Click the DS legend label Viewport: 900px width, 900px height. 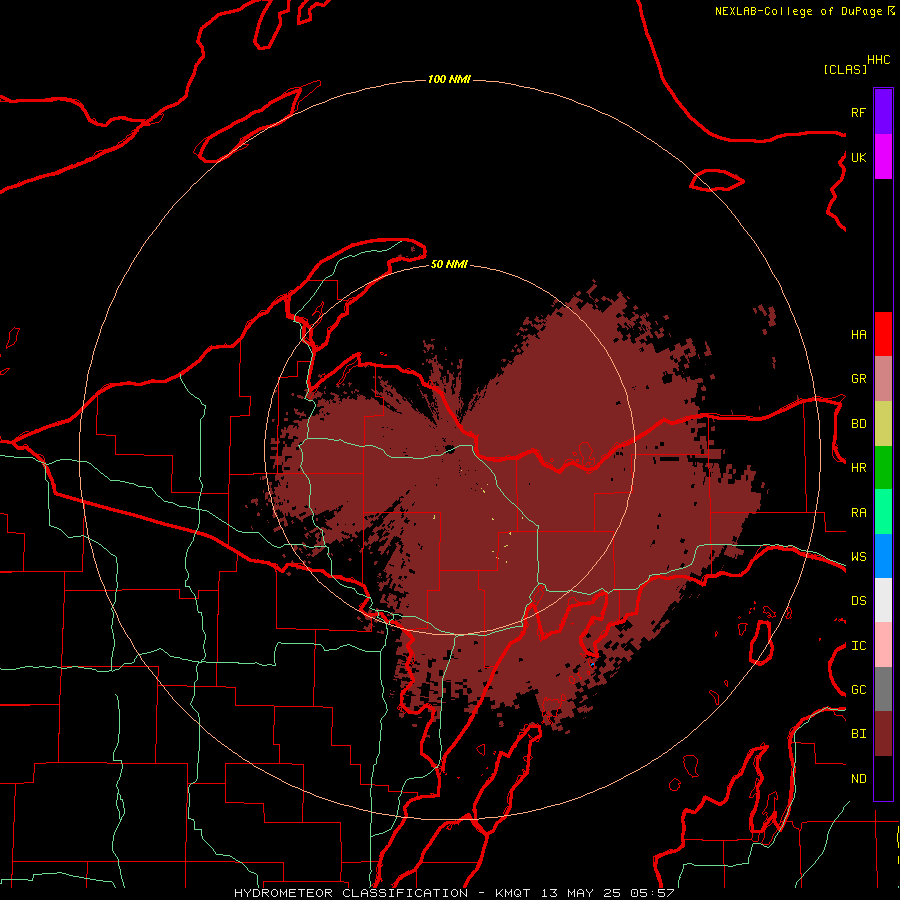pyautogui.click(x=858, y=600)
